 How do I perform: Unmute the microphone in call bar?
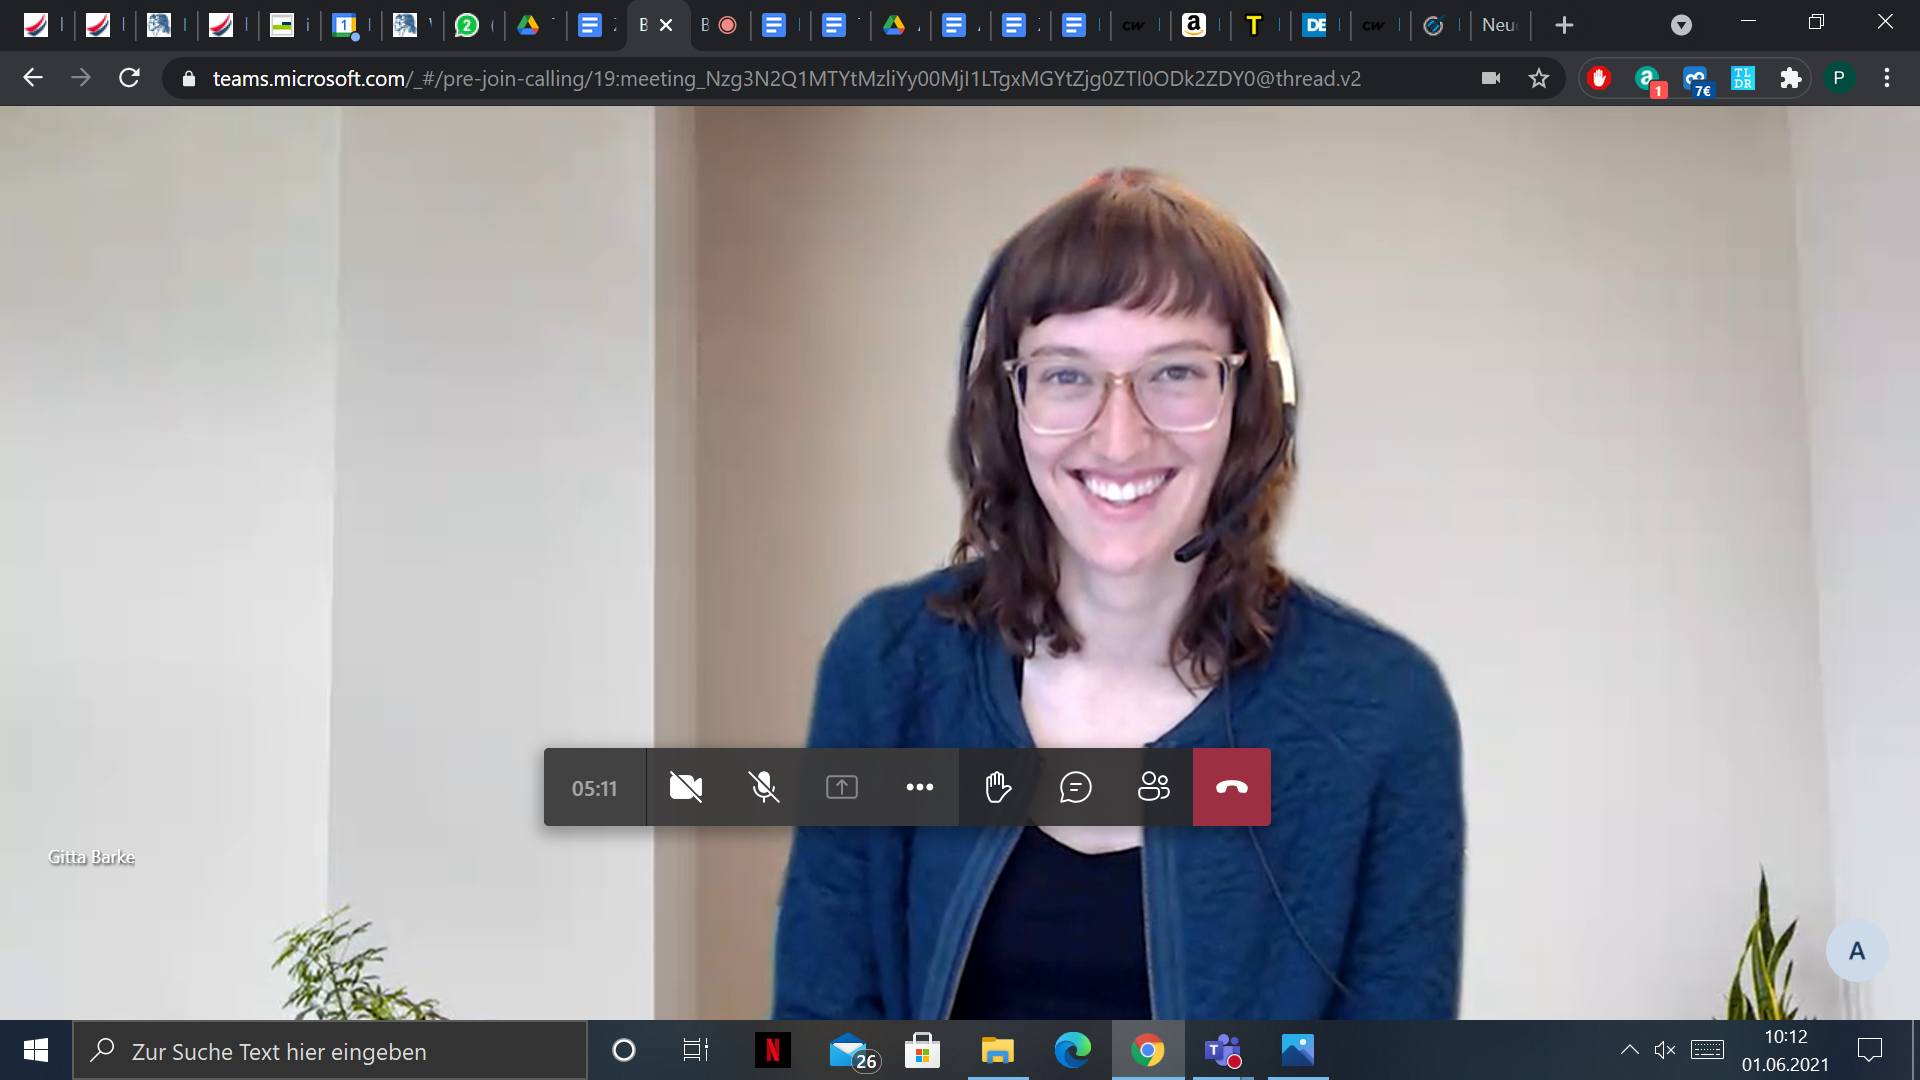764,788
